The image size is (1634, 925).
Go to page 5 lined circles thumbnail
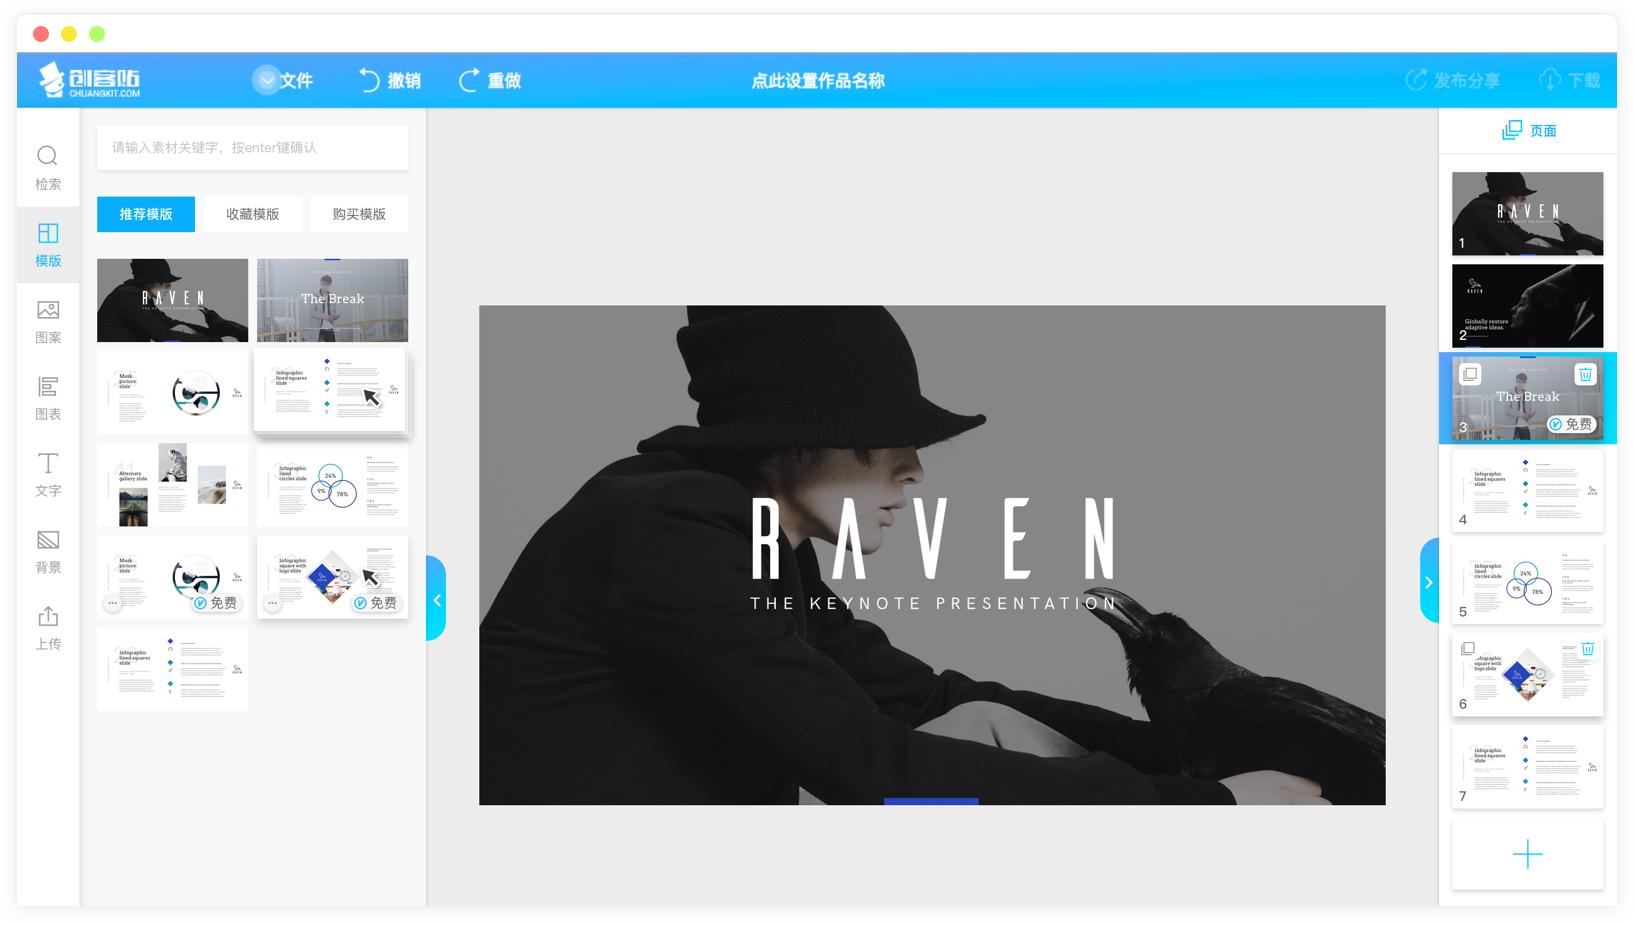[1527, 582]
